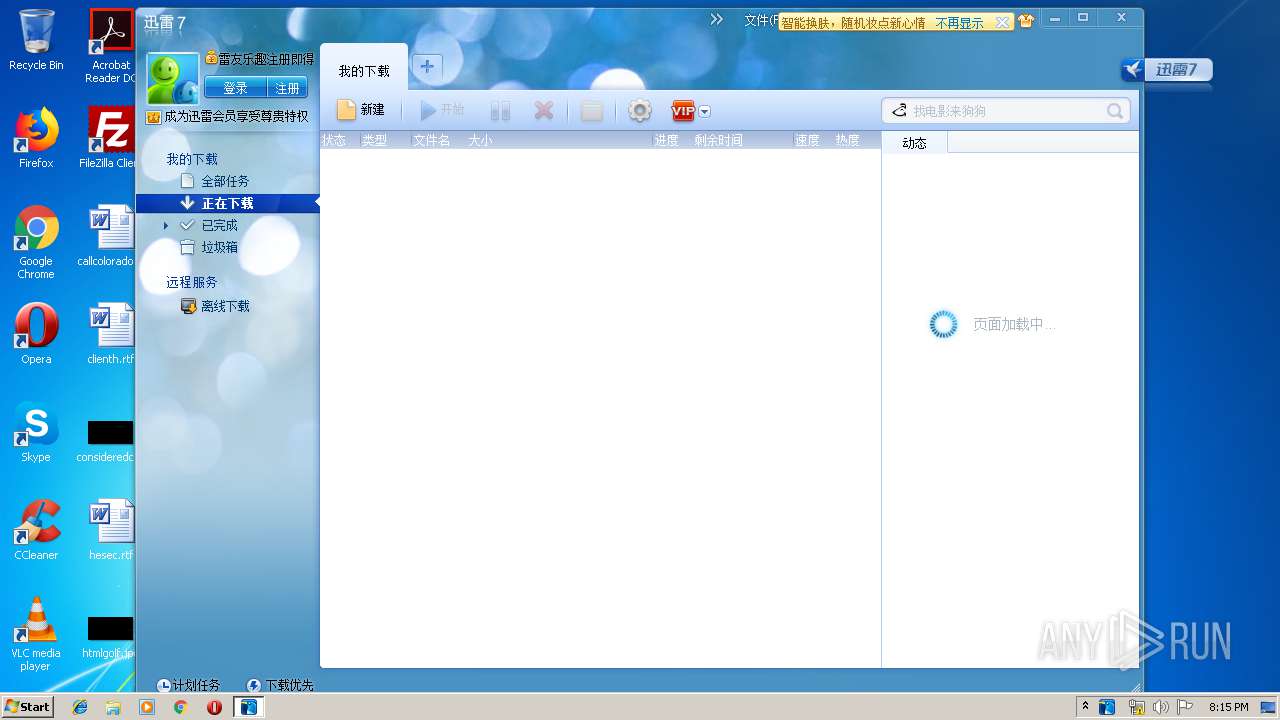Click the 注册 register button

point(287,88)
